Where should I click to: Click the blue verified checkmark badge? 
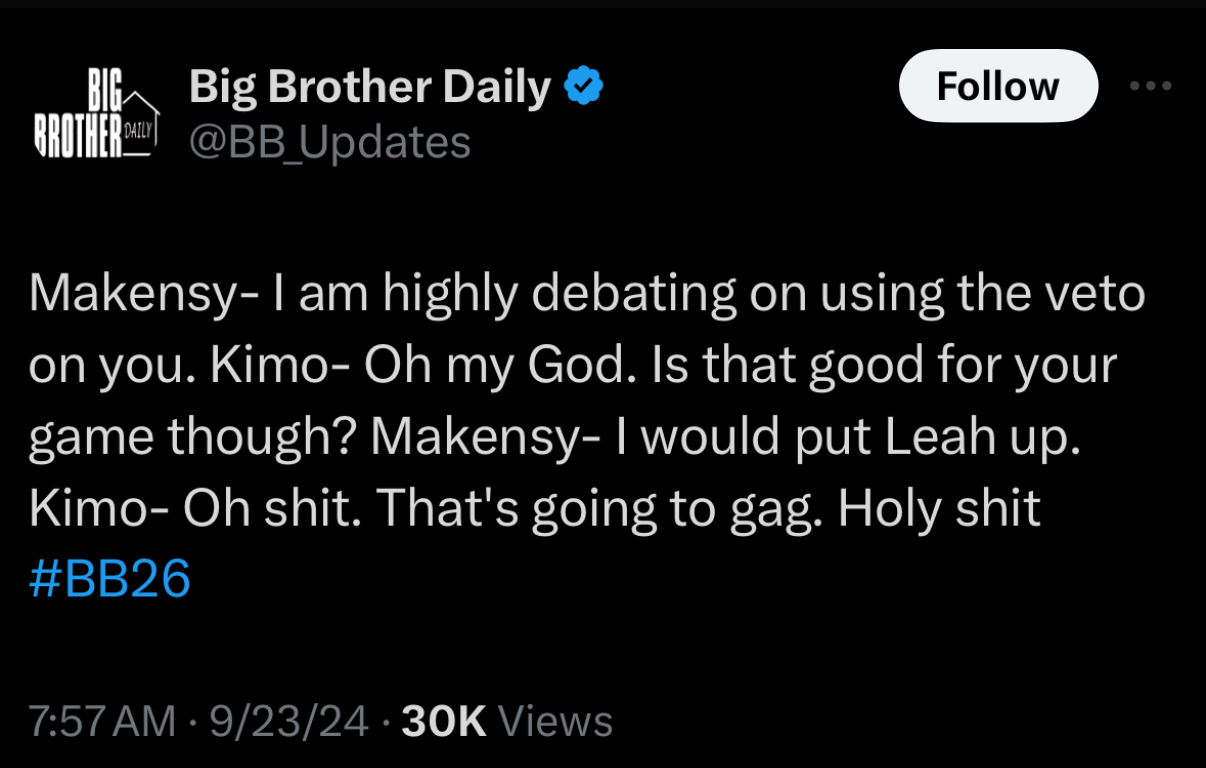[x=584, y=88]
